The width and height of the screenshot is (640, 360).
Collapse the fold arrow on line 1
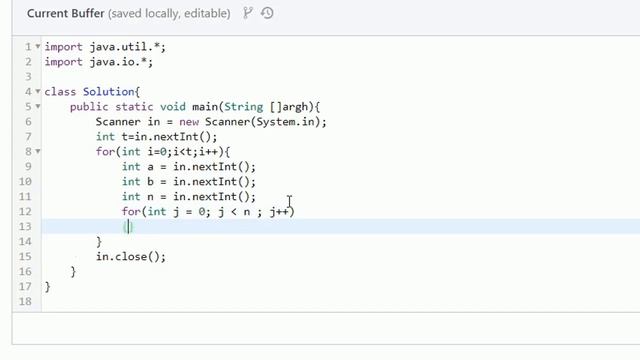(x=38, y=47)
